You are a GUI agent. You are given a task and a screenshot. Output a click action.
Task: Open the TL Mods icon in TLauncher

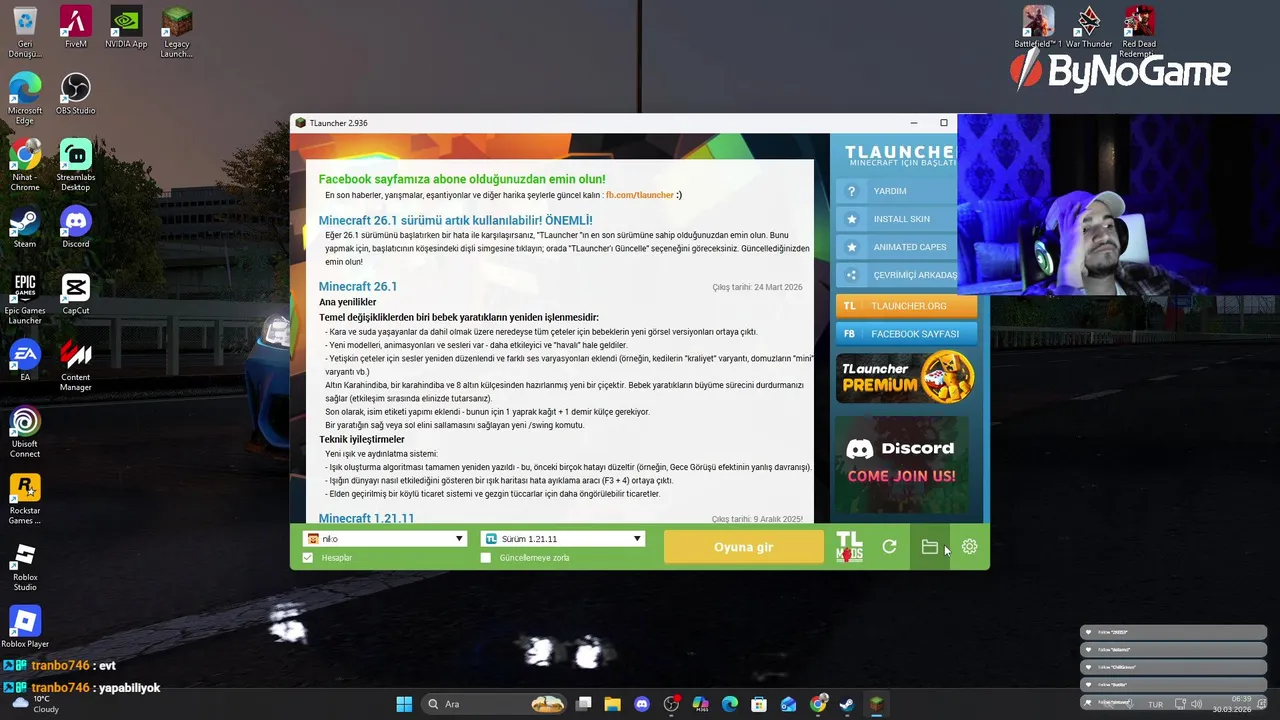click(x=849, y=547)
